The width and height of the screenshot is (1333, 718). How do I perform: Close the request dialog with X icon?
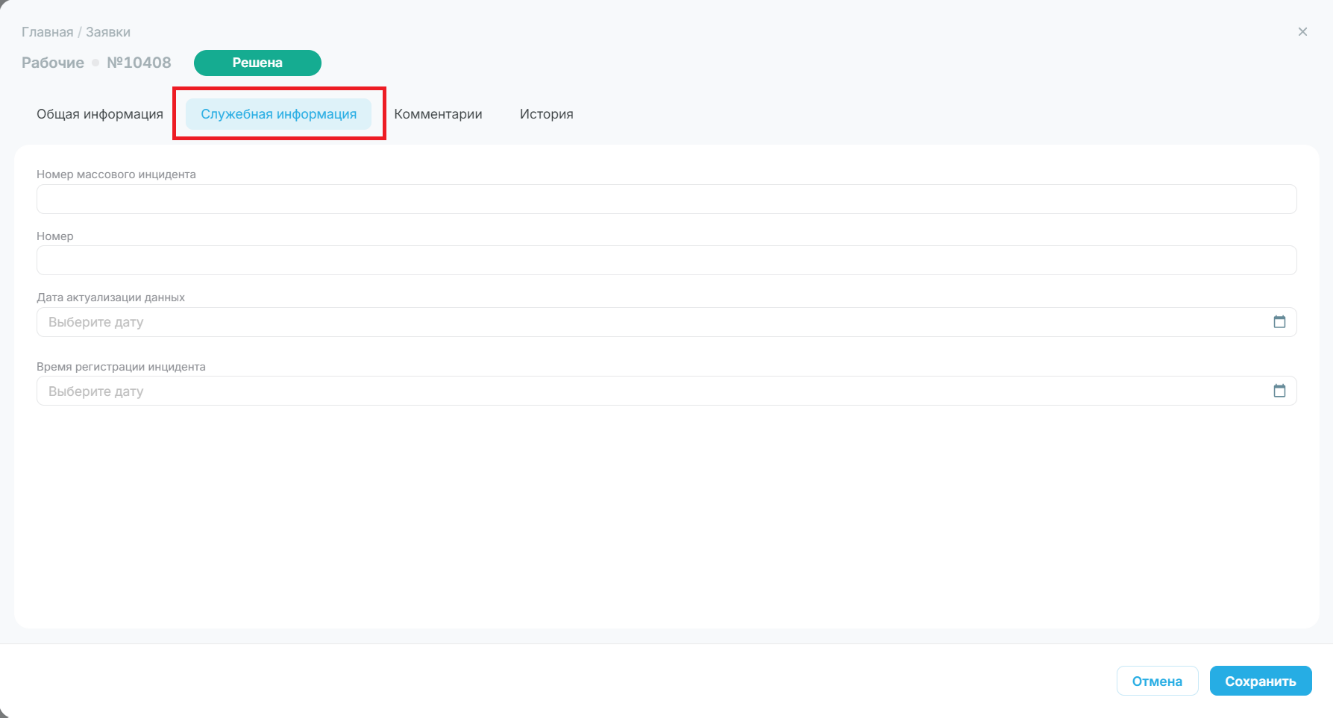tap(1302, 32)
